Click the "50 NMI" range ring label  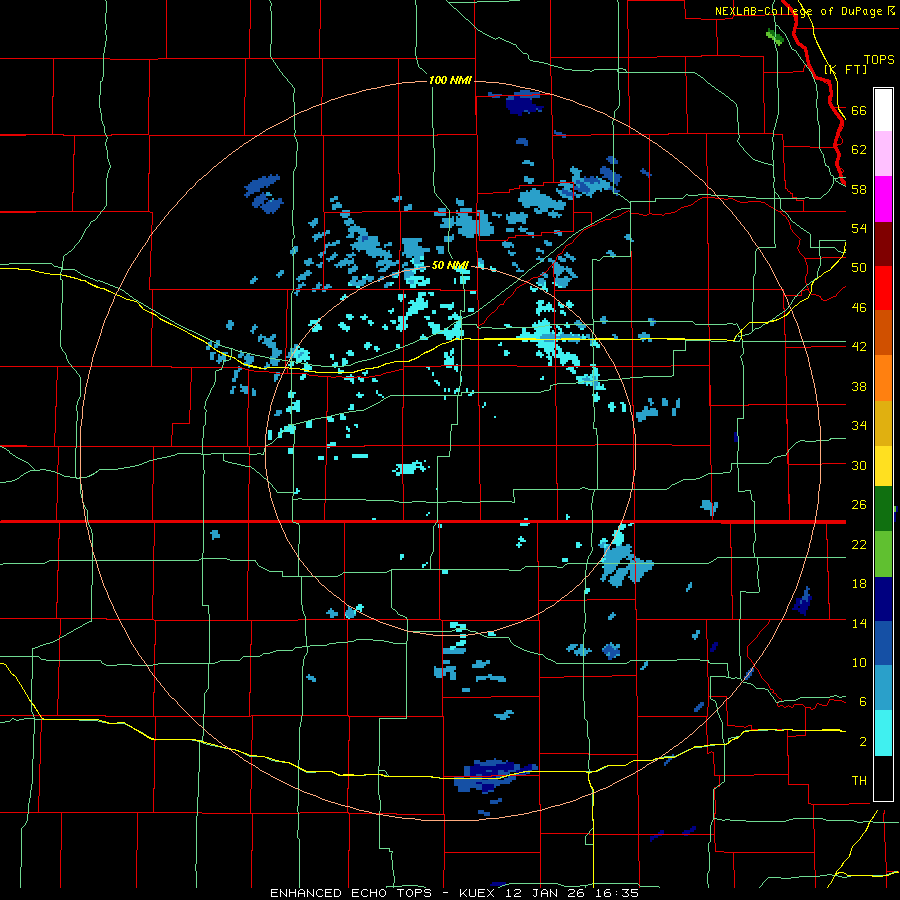point(450,265)
